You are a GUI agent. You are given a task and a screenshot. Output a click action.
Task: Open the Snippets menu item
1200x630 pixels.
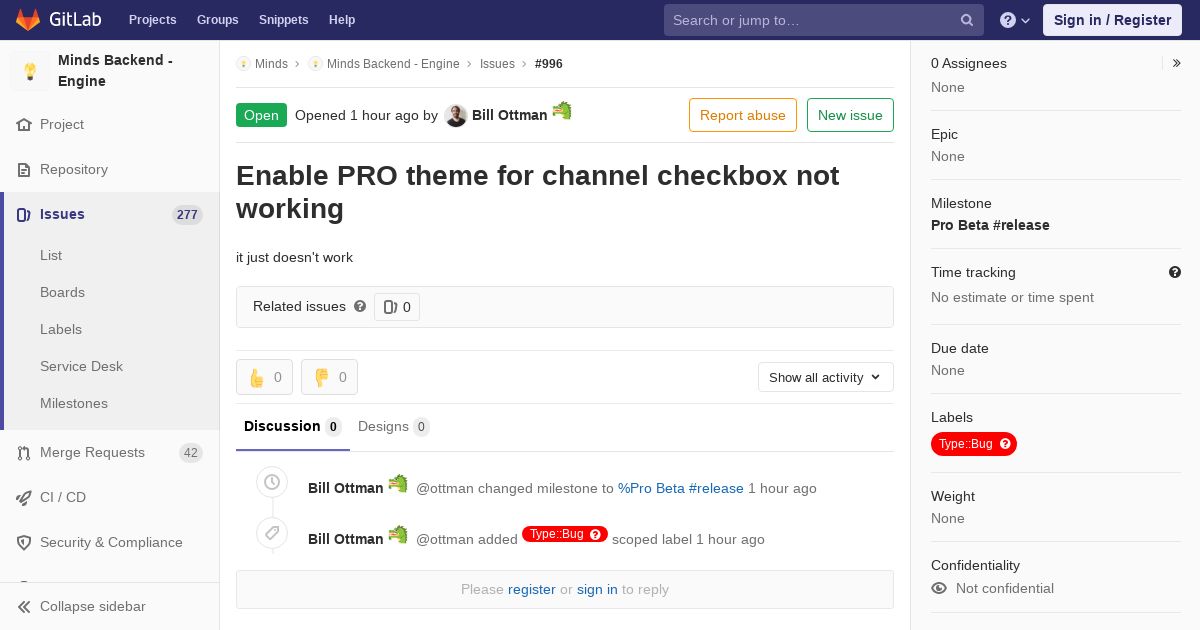coord(283,20)
